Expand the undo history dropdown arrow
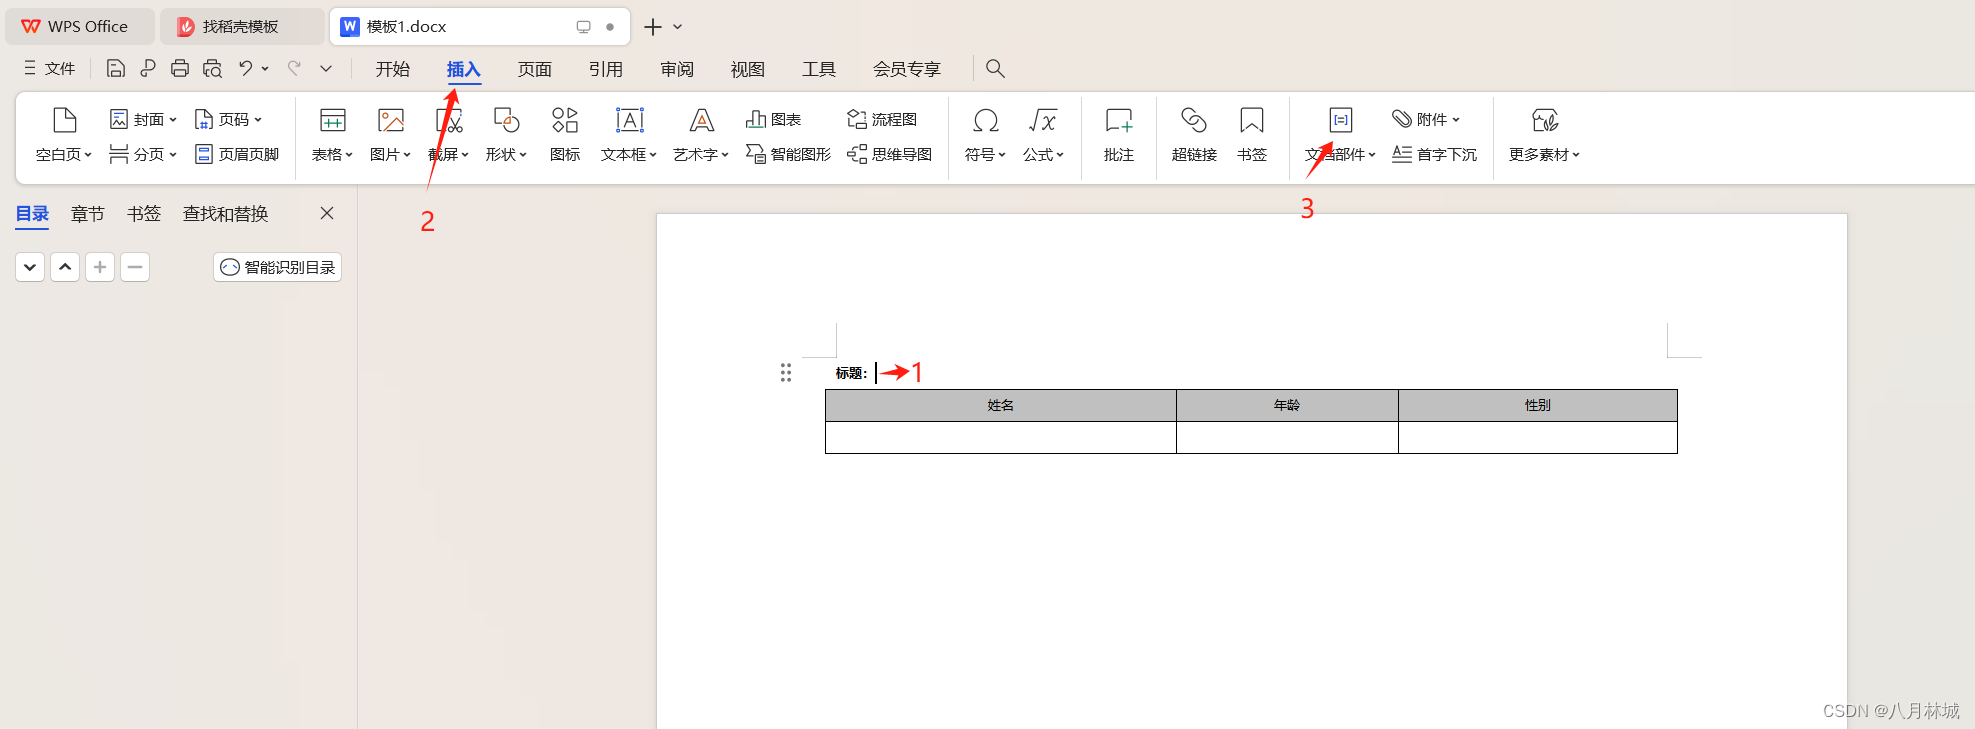Screen dimensions: 1975x729 pyautogui.click(x=265, y=68)
